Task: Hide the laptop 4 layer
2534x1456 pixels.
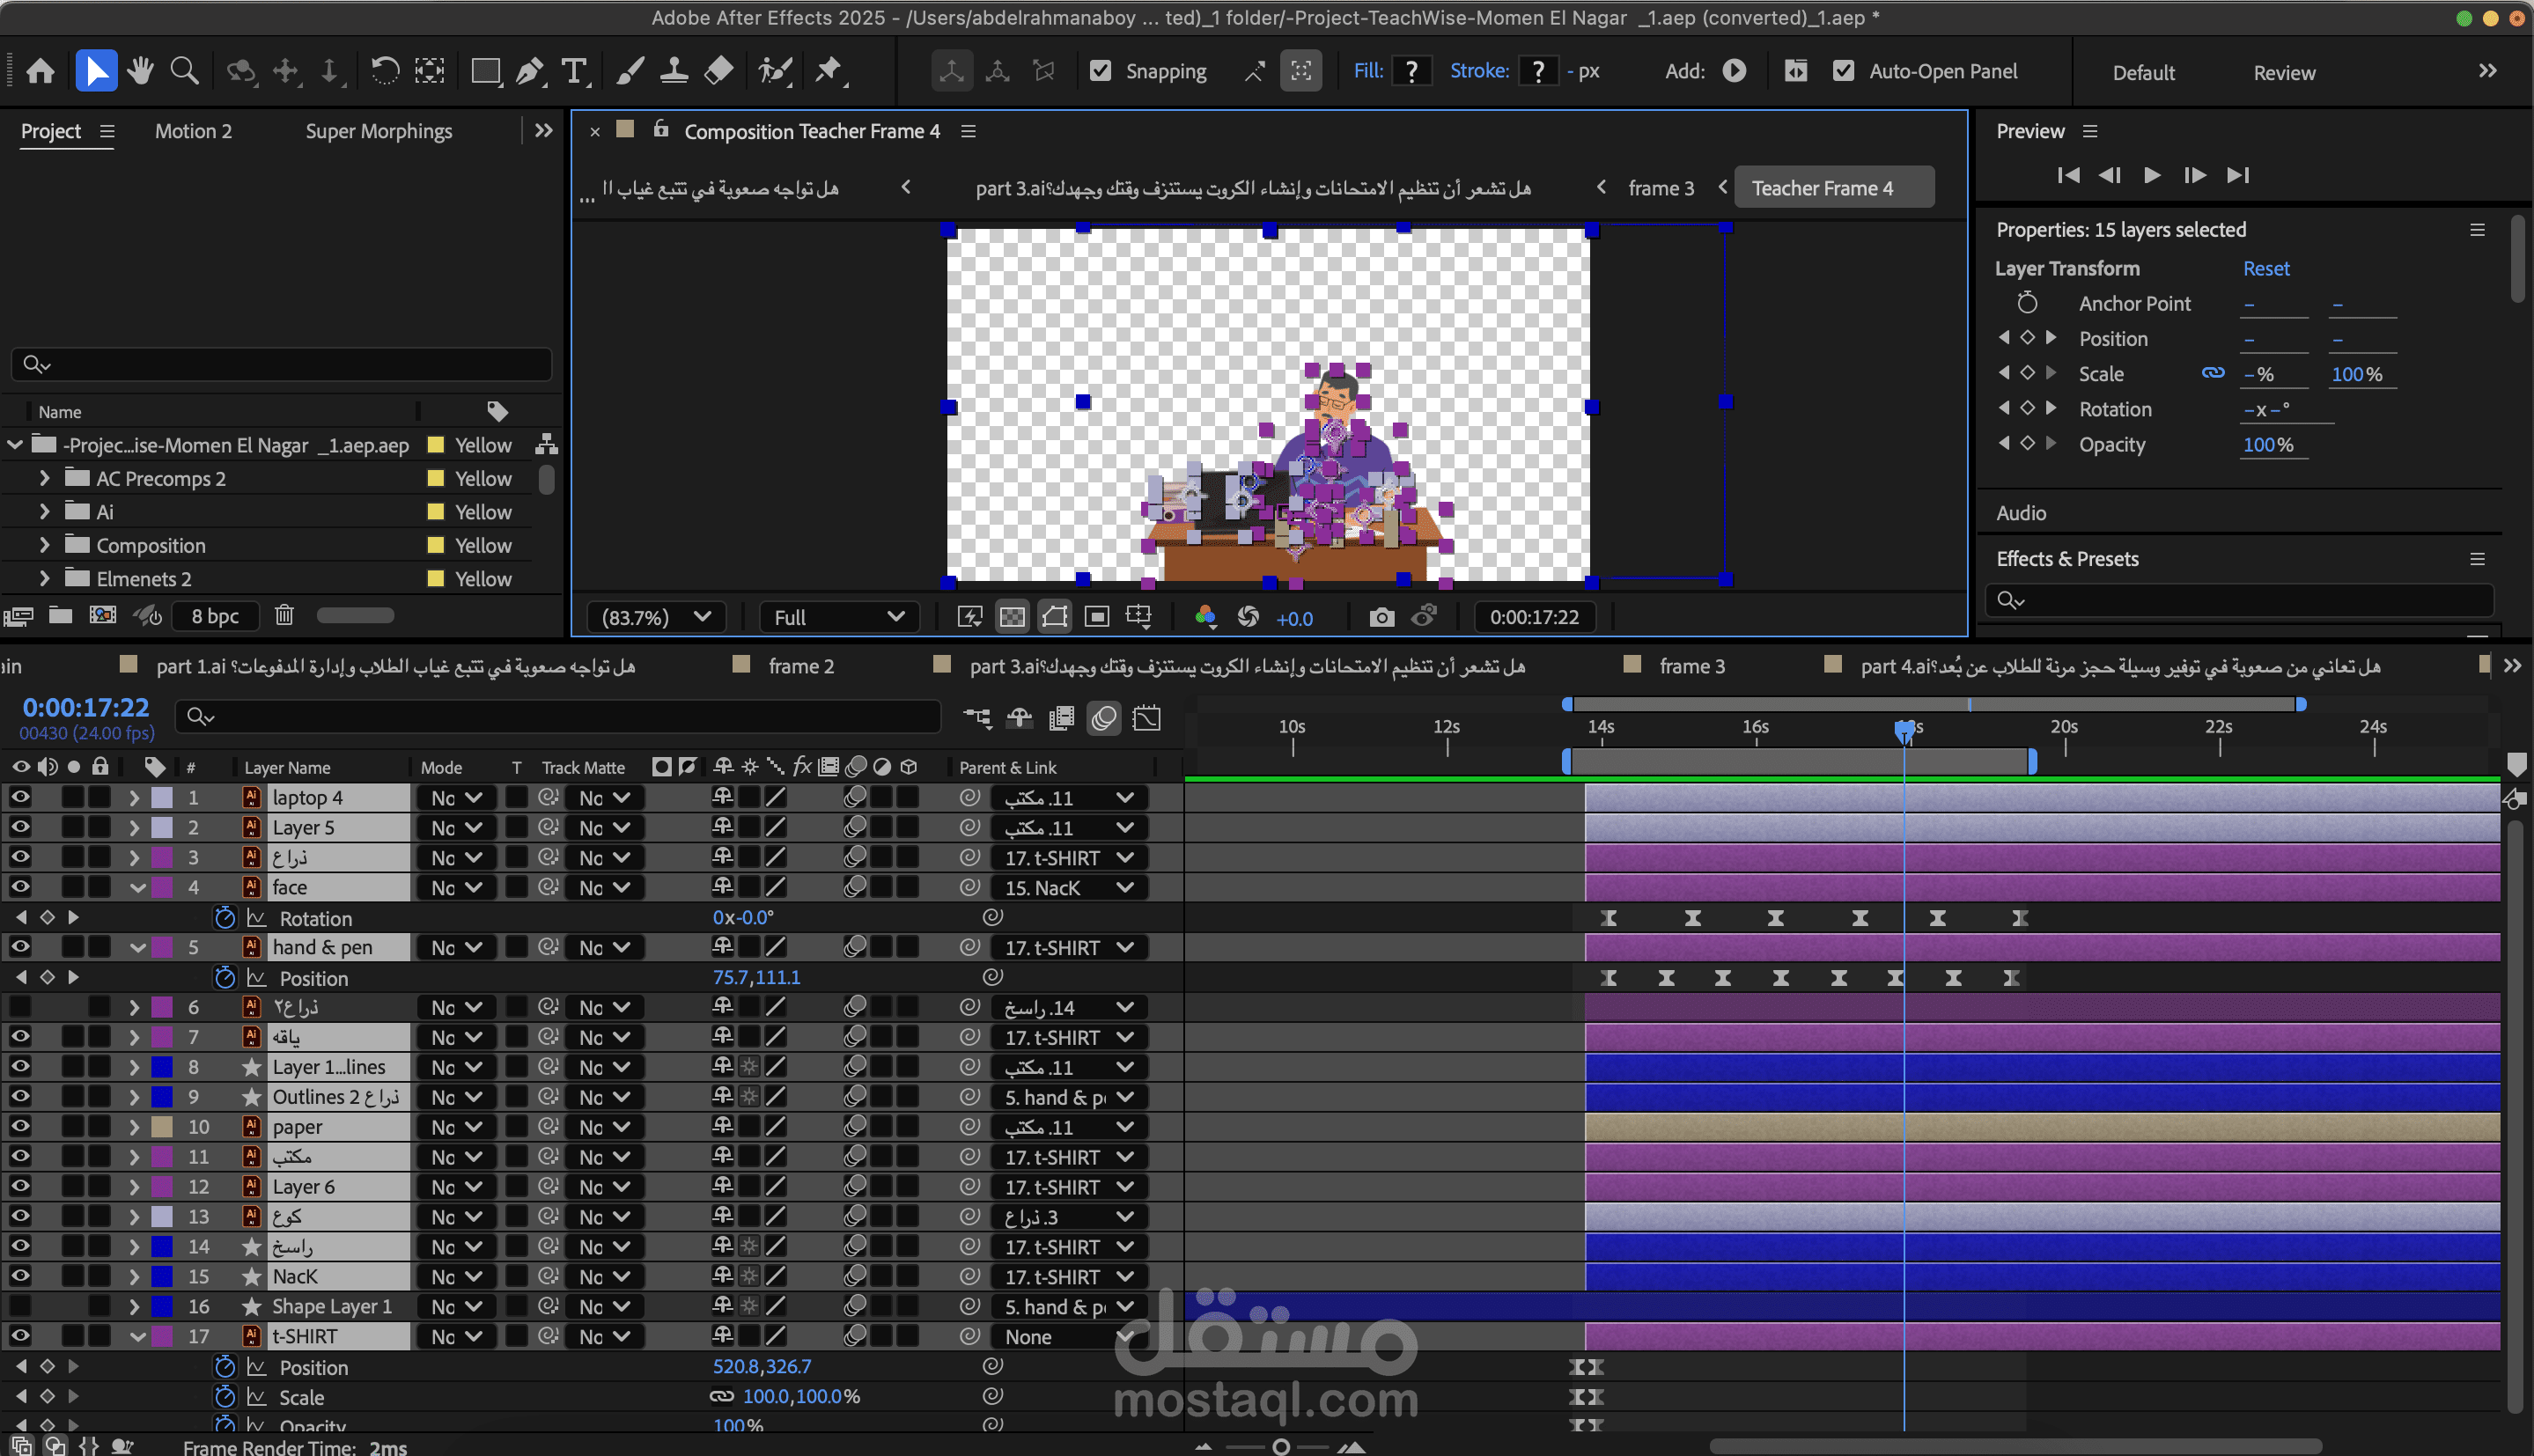Action: point(20,797)
